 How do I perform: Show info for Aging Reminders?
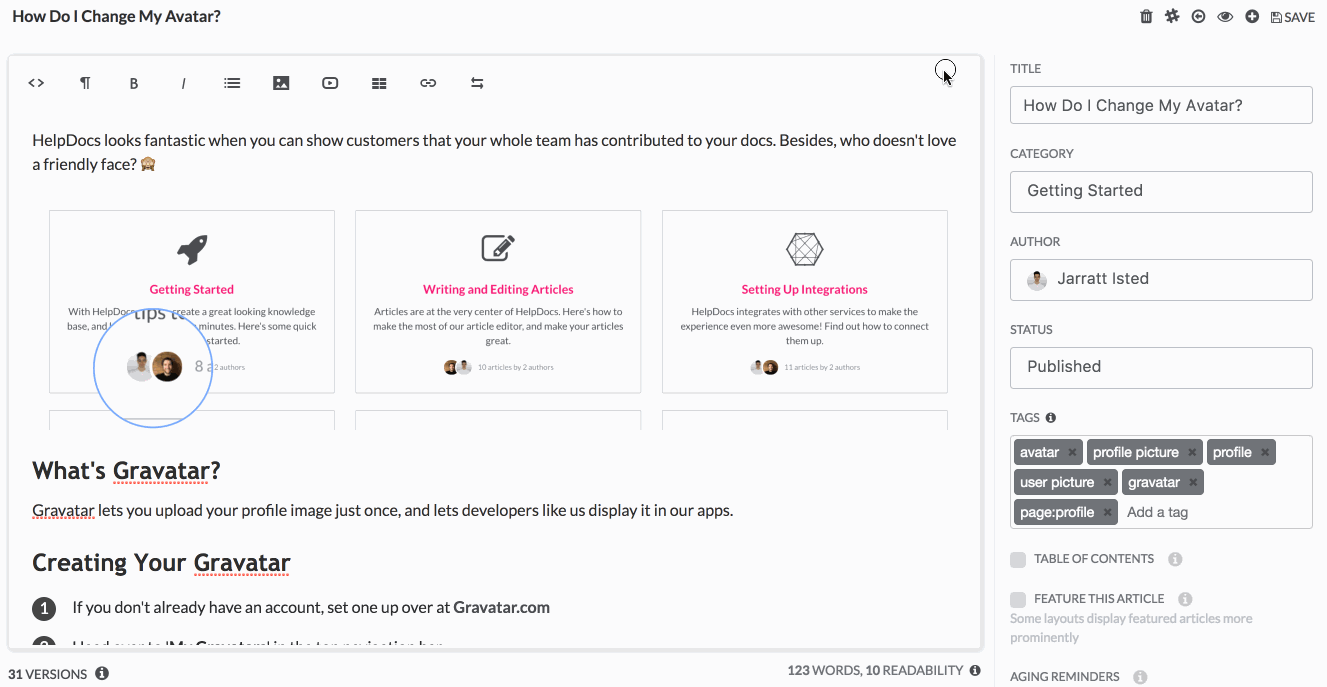coord(1140,677)
